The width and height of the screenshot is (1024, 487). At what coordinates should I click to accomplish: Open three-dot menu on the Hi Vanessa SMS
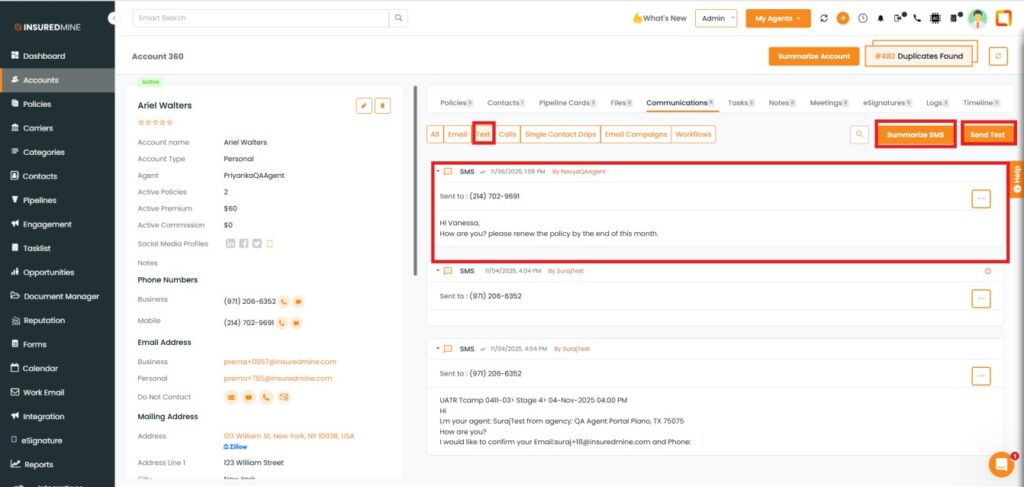981,198
